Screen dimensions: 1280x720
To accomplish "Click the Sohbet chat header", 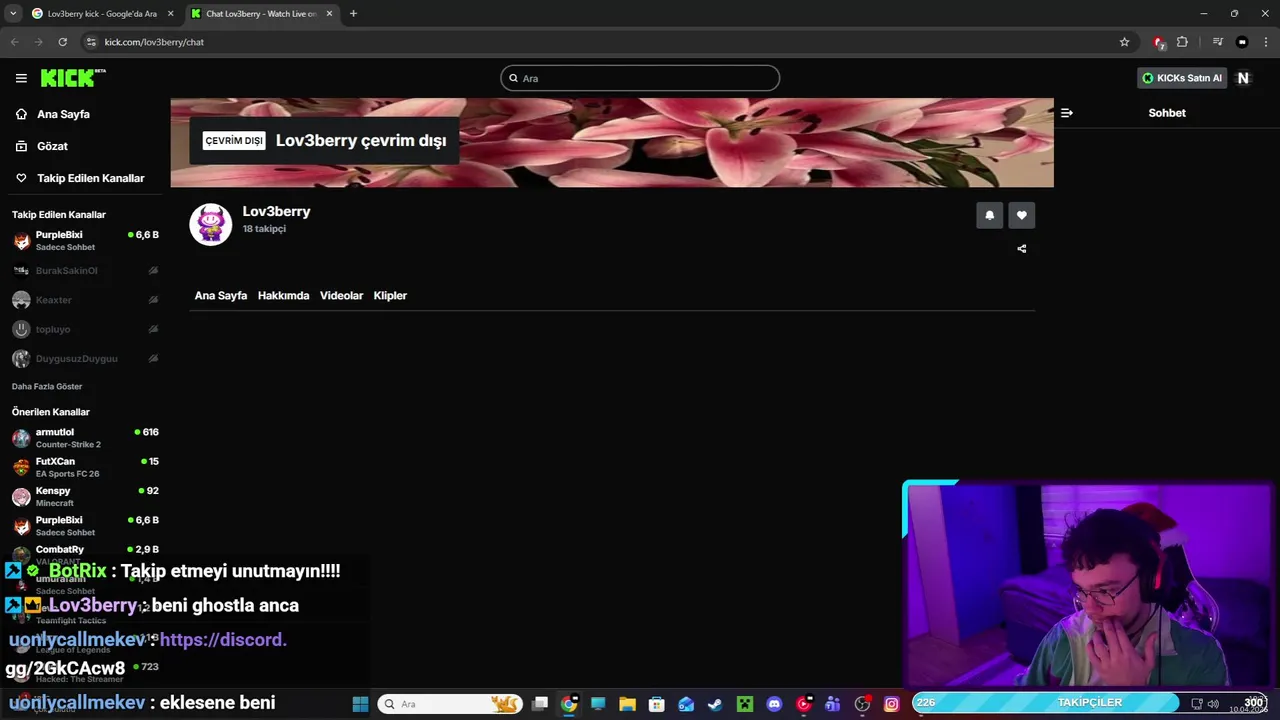I will [1167, 113].
